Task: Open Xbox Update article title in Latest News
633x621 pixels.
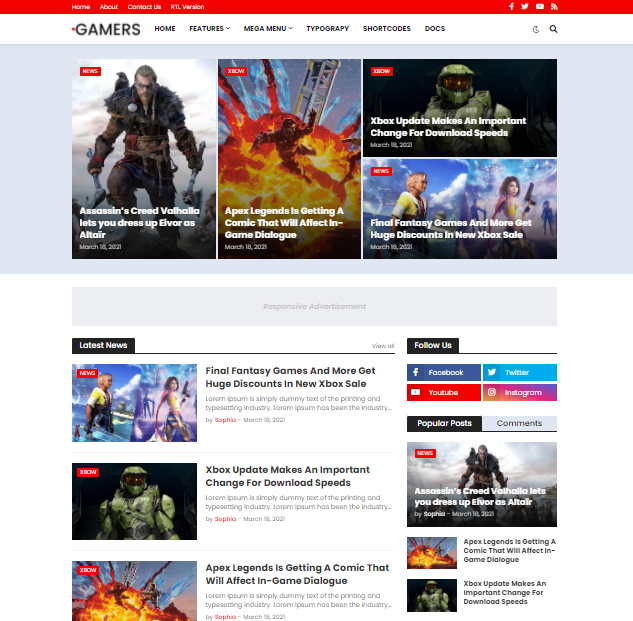Action: click(x=287, y=476)
